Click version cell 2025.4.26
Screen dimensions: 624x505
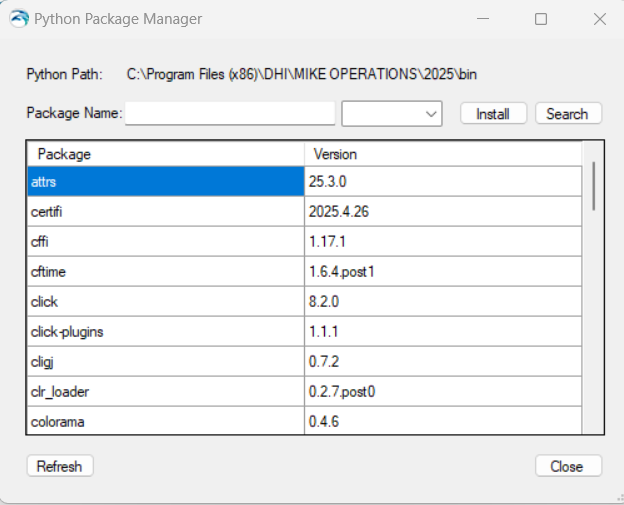coord(443,211)
